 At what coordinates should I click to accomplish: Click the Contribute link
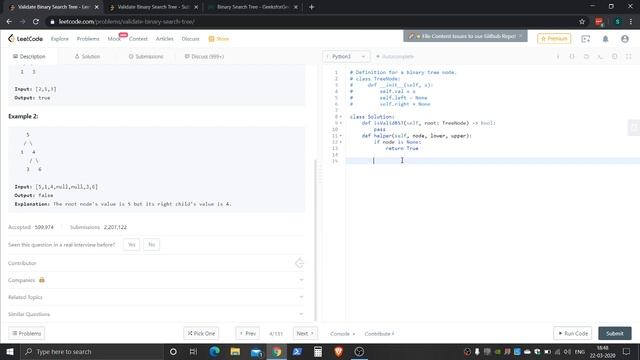coord(379,334)
